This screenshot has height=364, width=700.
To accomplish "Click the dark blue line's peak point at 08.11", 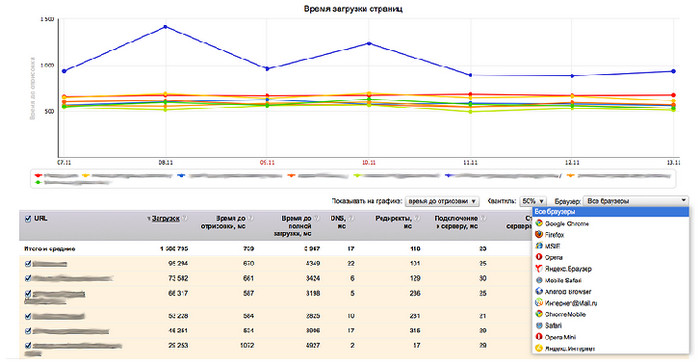I will pos(165,27).
